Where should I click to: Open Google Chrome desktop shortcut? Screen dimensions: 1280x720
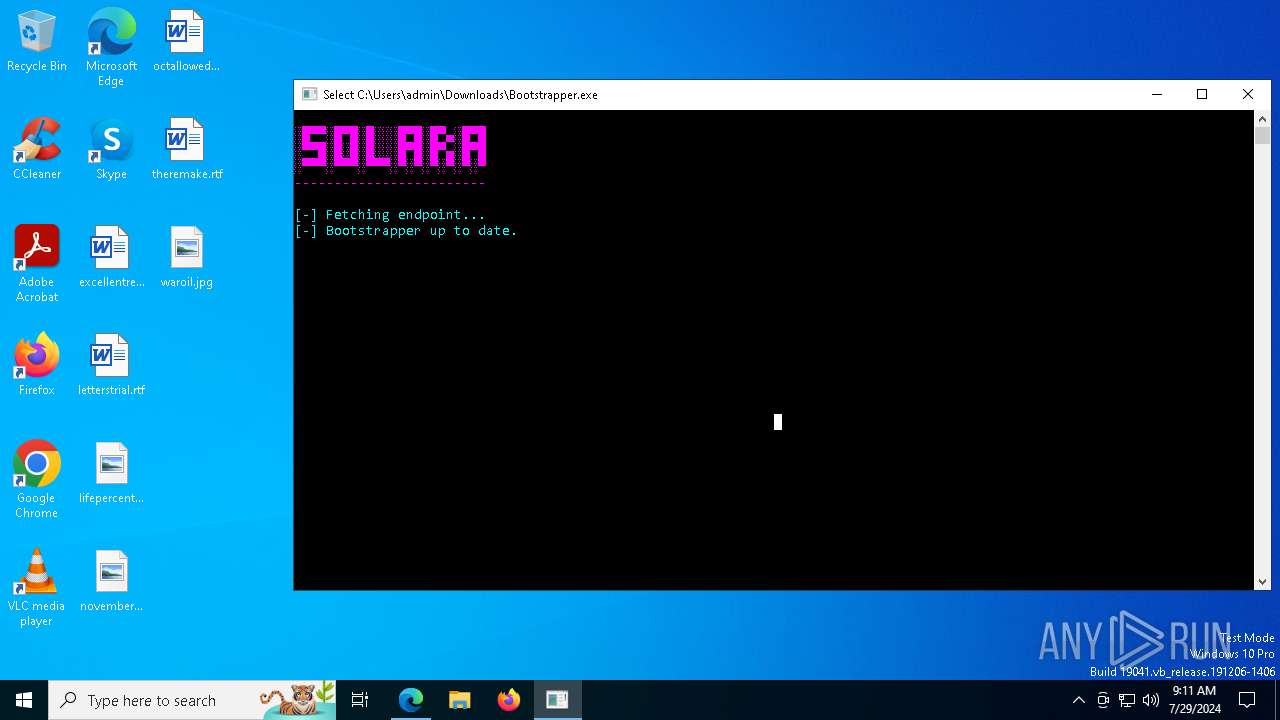pyautogui.click(x=37, y=480)
